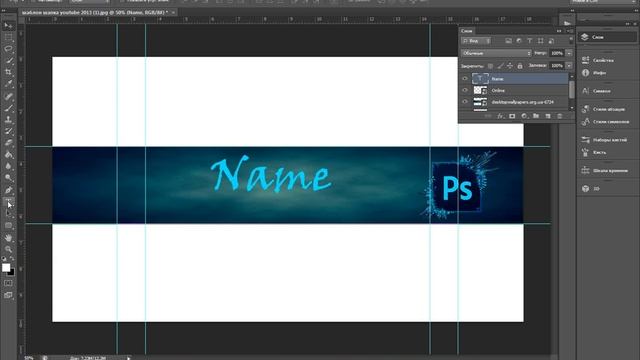
Task: Create a new layer
Action: pos(548,116)
